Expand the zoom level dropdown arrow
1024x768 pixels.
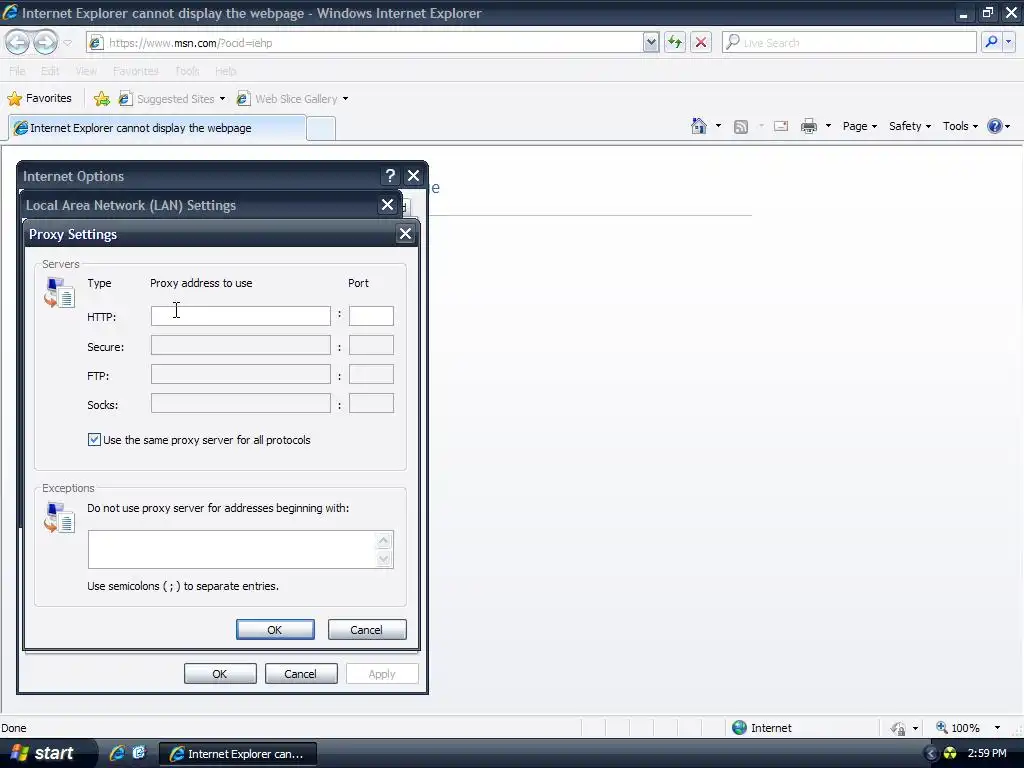point(997,728)
